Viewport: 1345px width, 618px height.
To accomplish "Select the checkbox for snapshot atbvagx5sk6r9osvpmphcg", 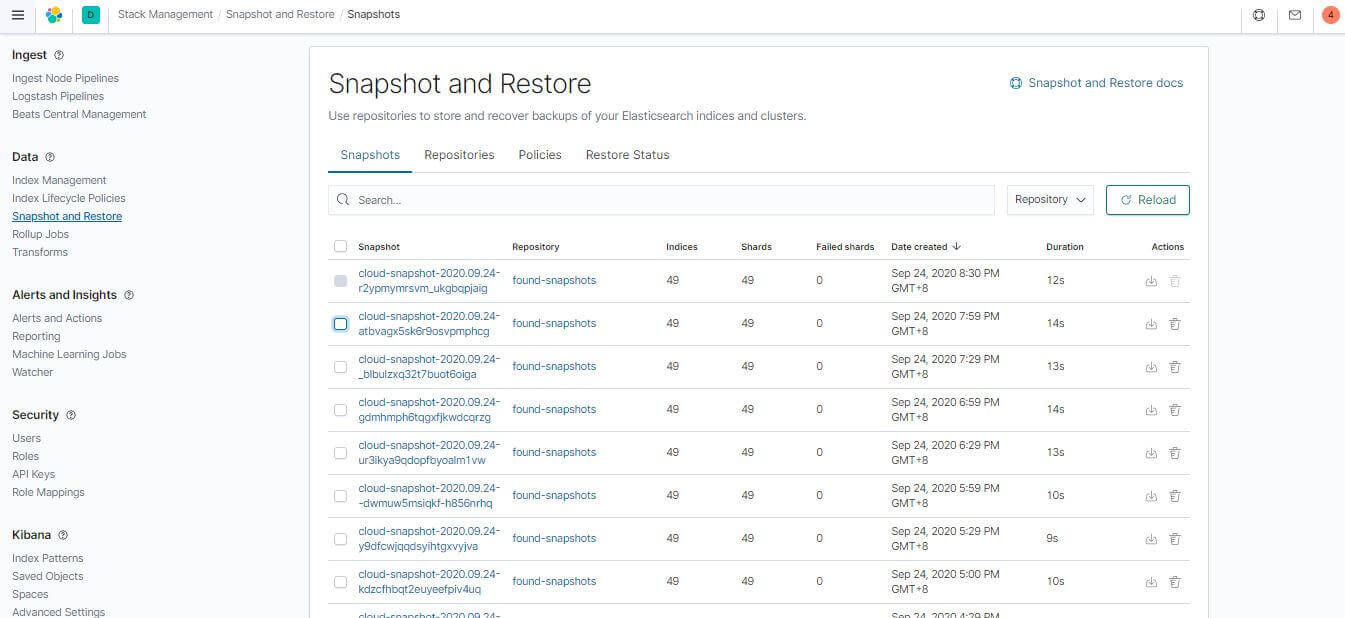I will pyautogui.click(x=340, y=323).
